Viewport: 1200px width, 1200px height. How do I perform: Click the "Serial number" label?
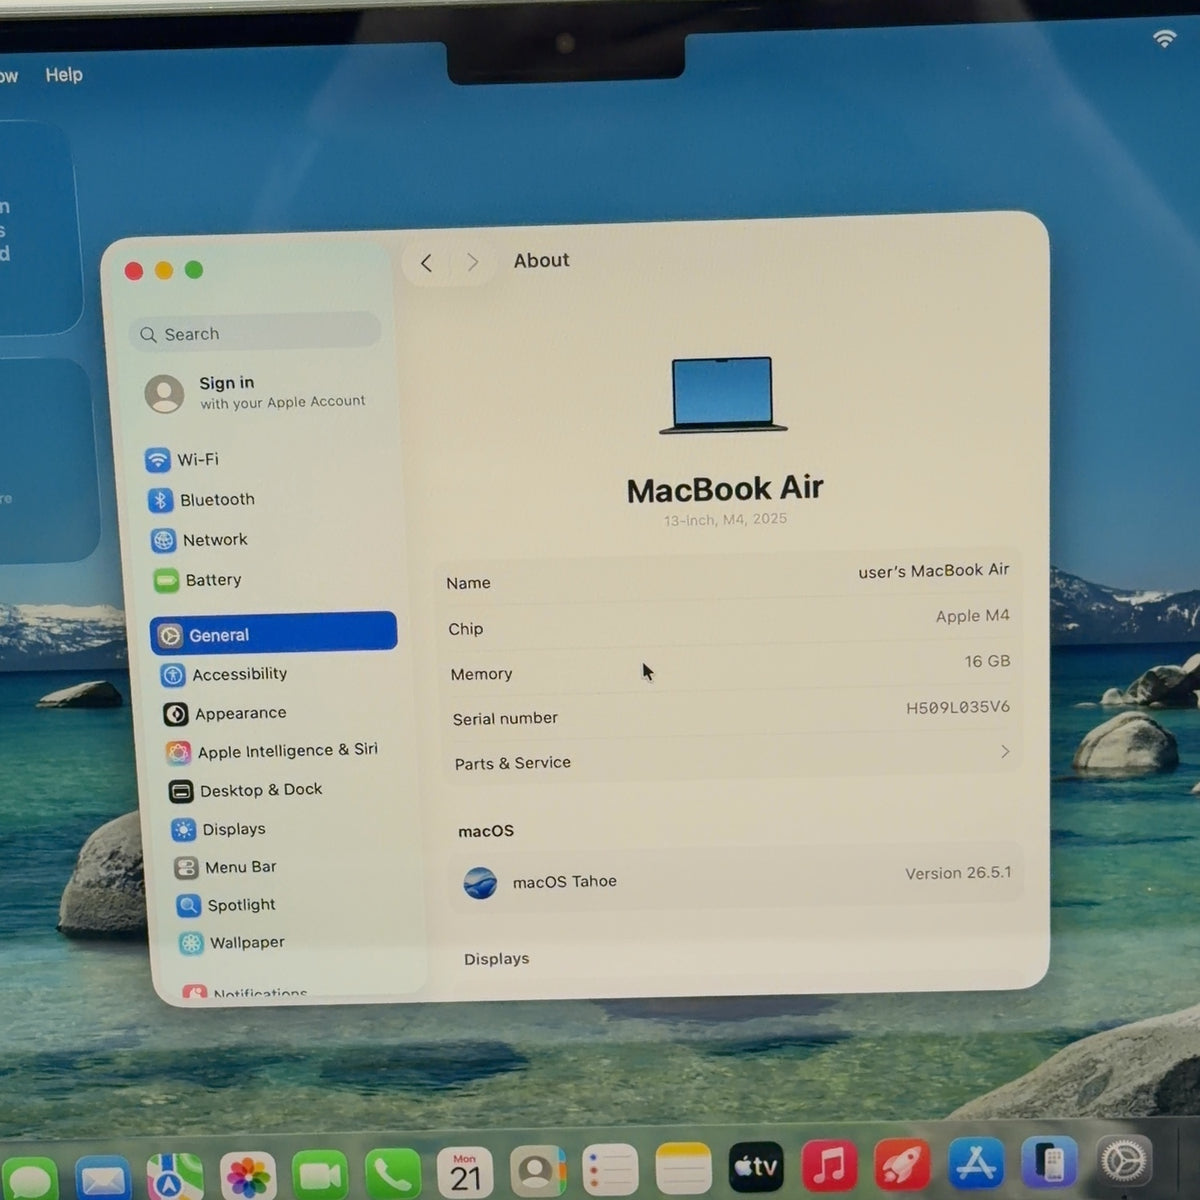(505, 718)
